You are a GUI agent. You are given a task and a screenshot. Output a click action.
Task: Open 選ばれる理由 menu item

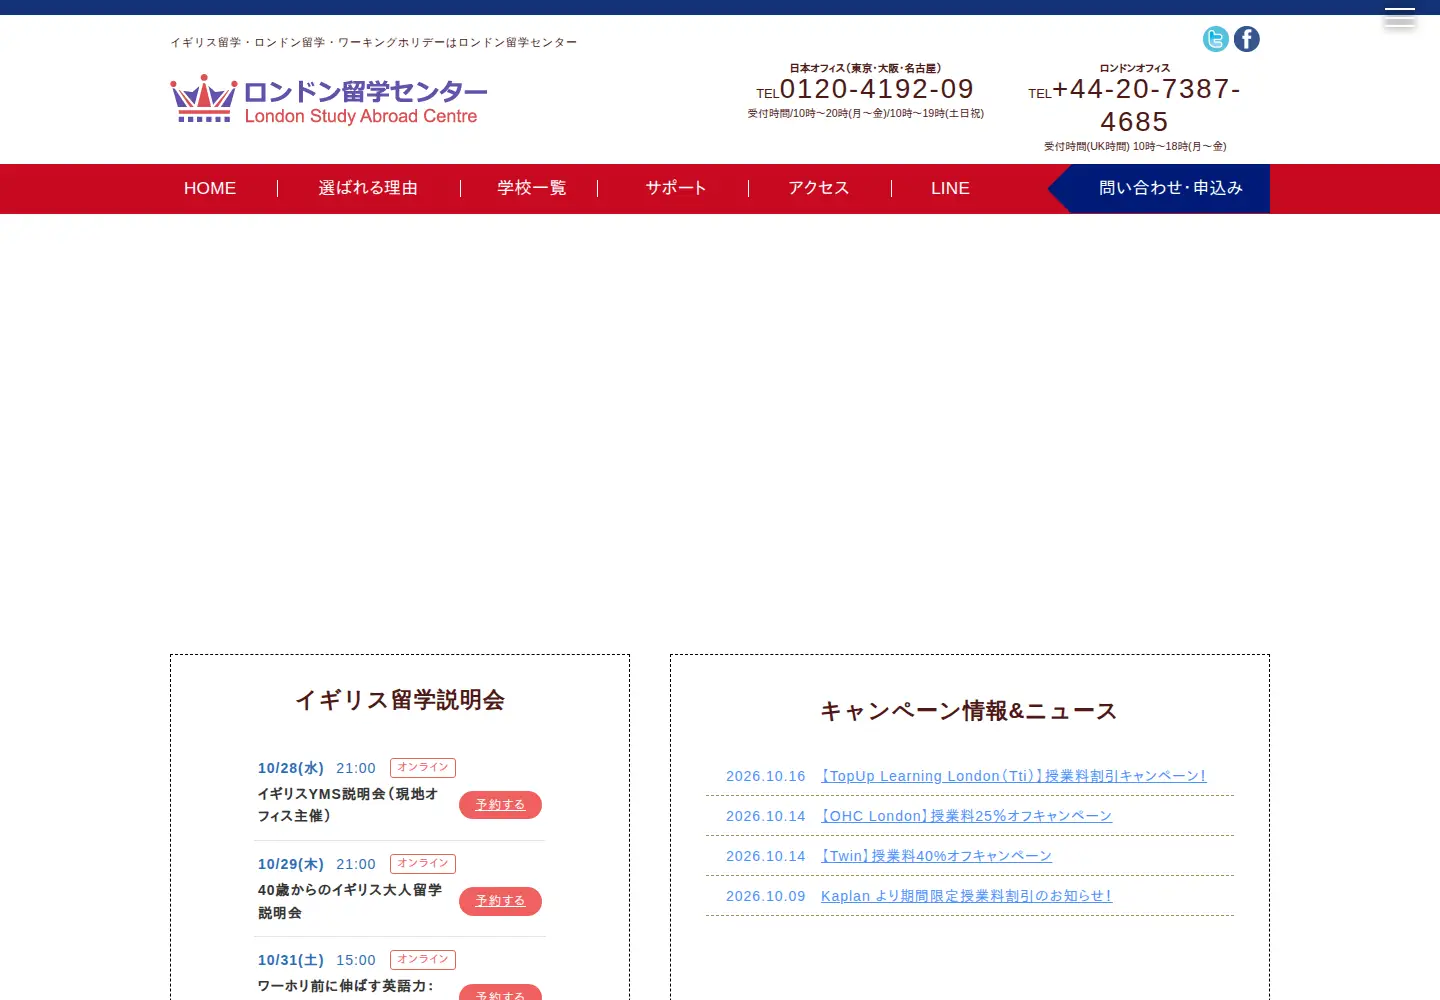(x=368, y=188)
